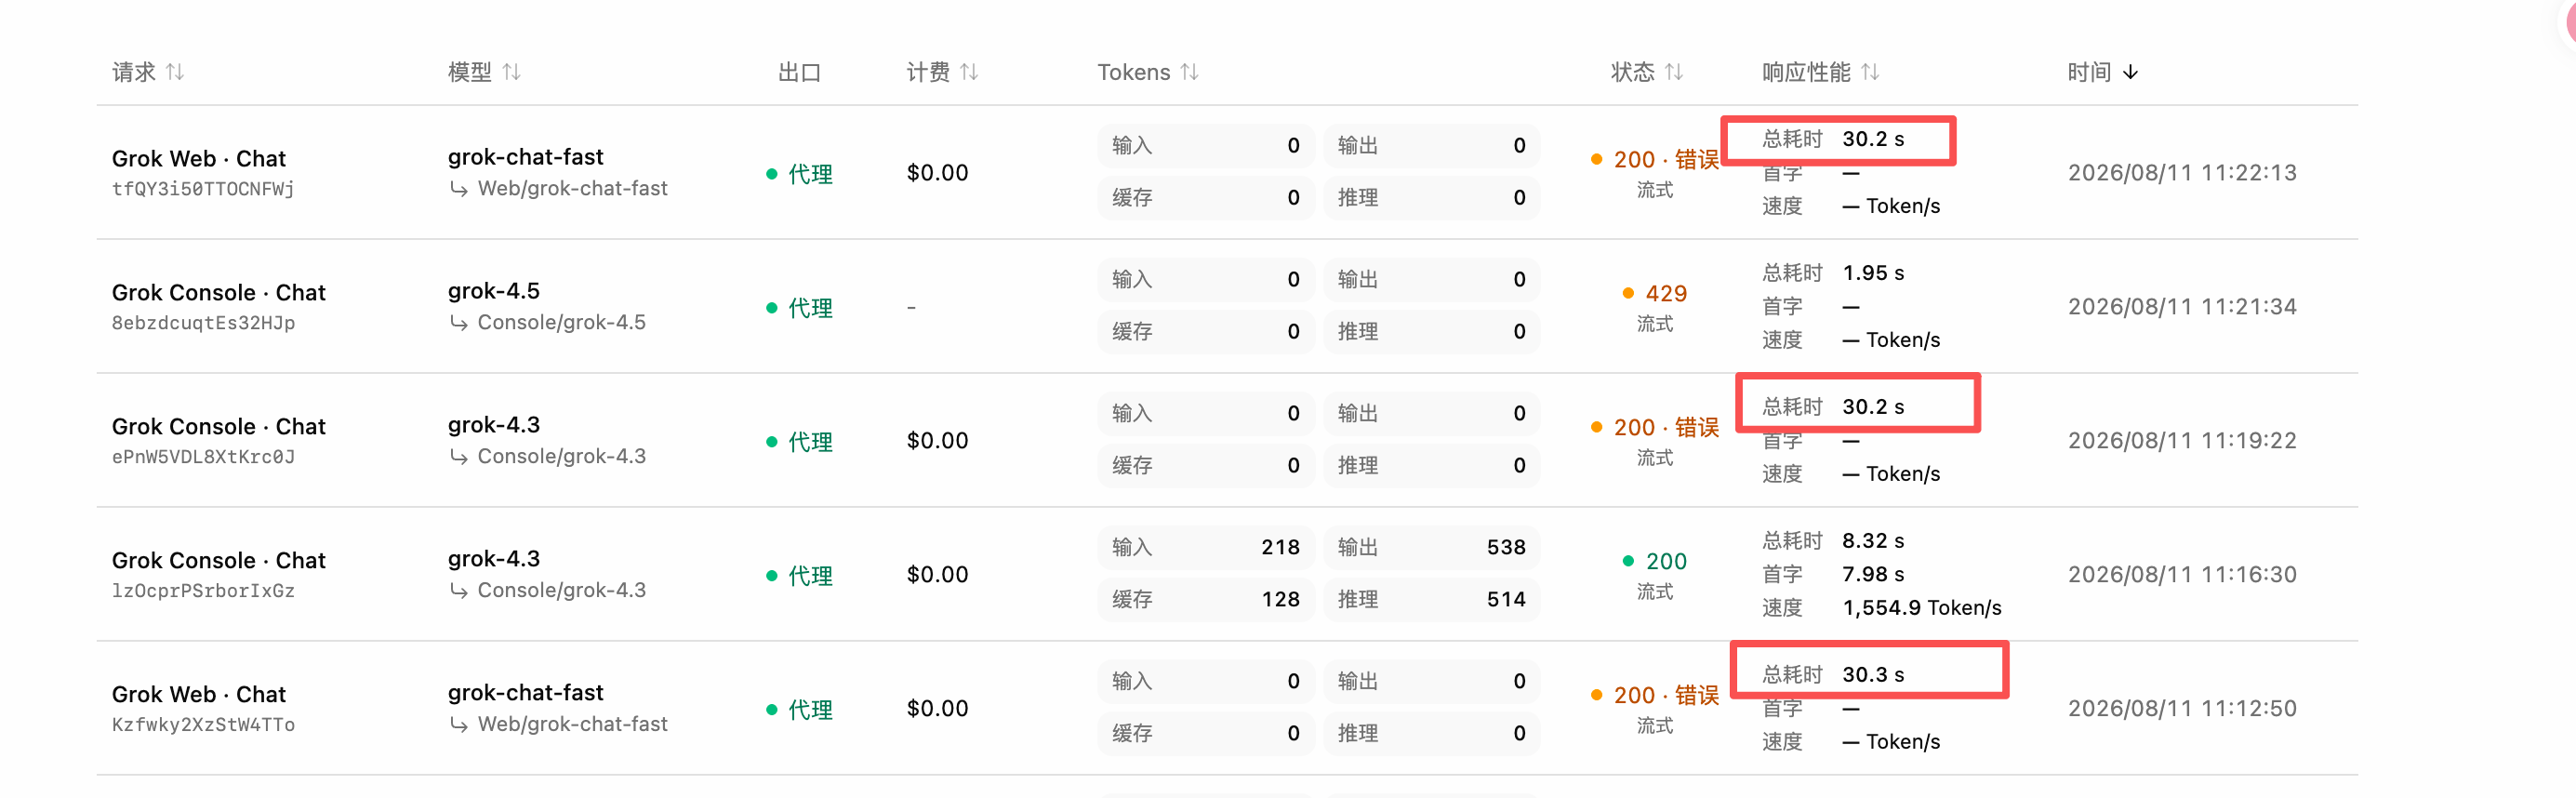Click Web/grok-chat-fast path in 11:12:50 row

pyautogui.click(x=573, y=724)
